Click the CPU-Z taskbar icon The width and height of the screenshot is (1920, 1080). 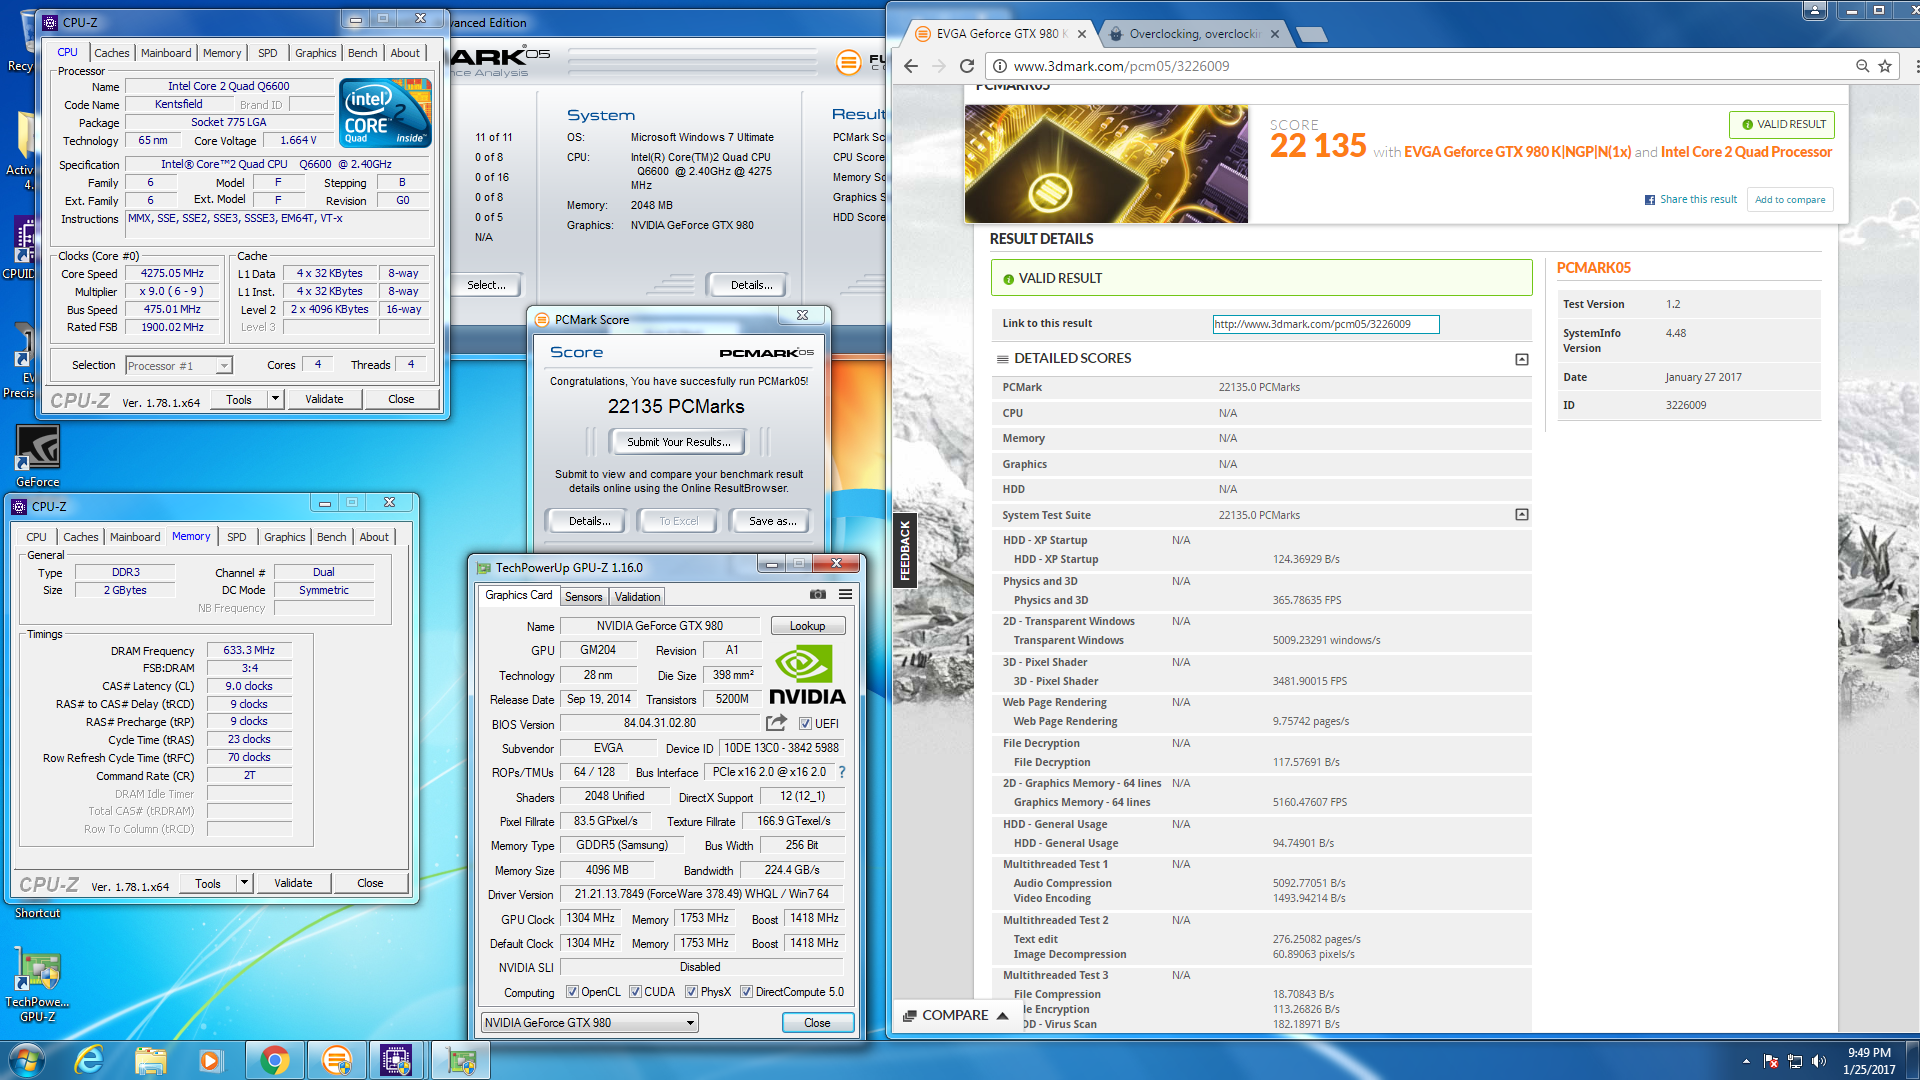point(397,1060)
